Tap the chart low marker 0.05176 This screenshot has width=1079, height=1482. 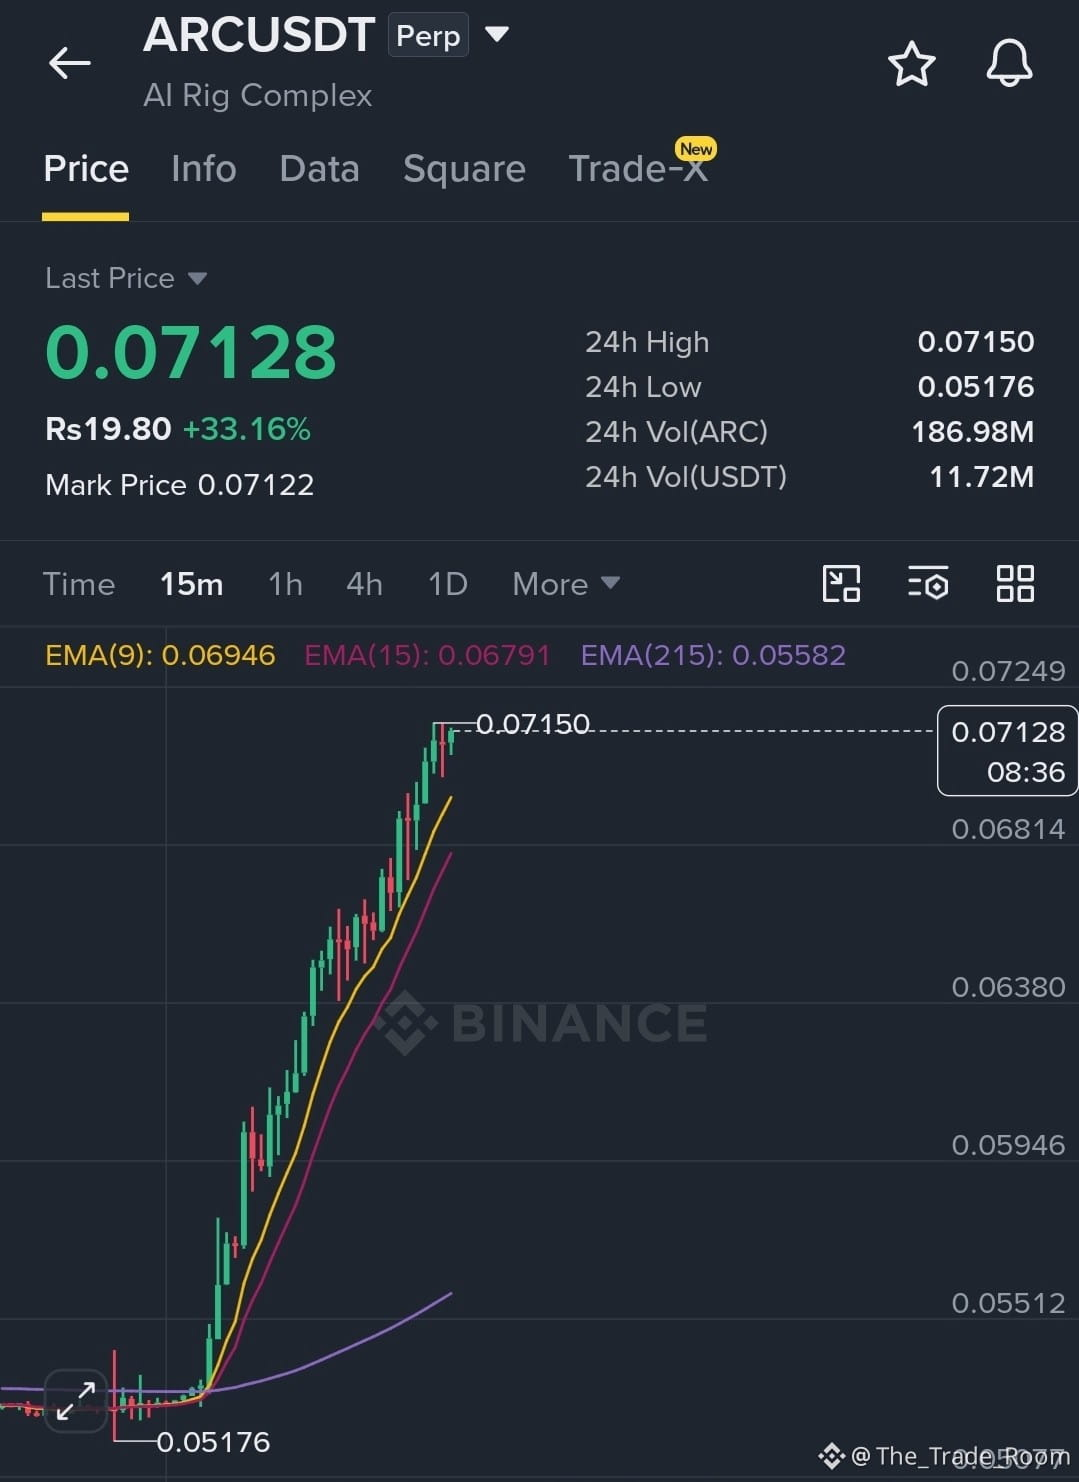(213, 1442)
